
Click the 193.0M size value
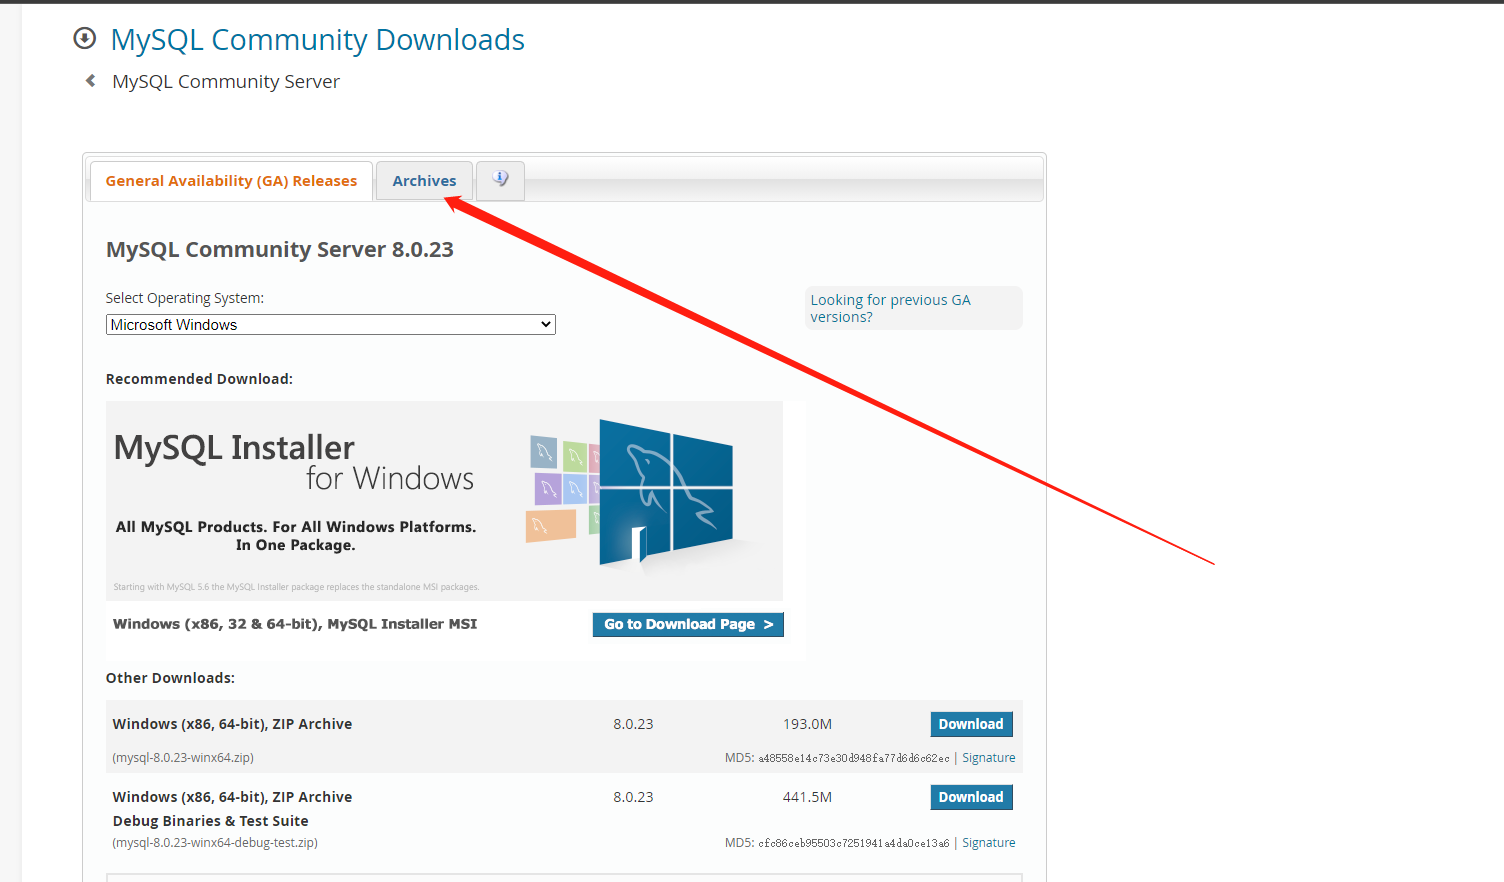tap(807, 724)
